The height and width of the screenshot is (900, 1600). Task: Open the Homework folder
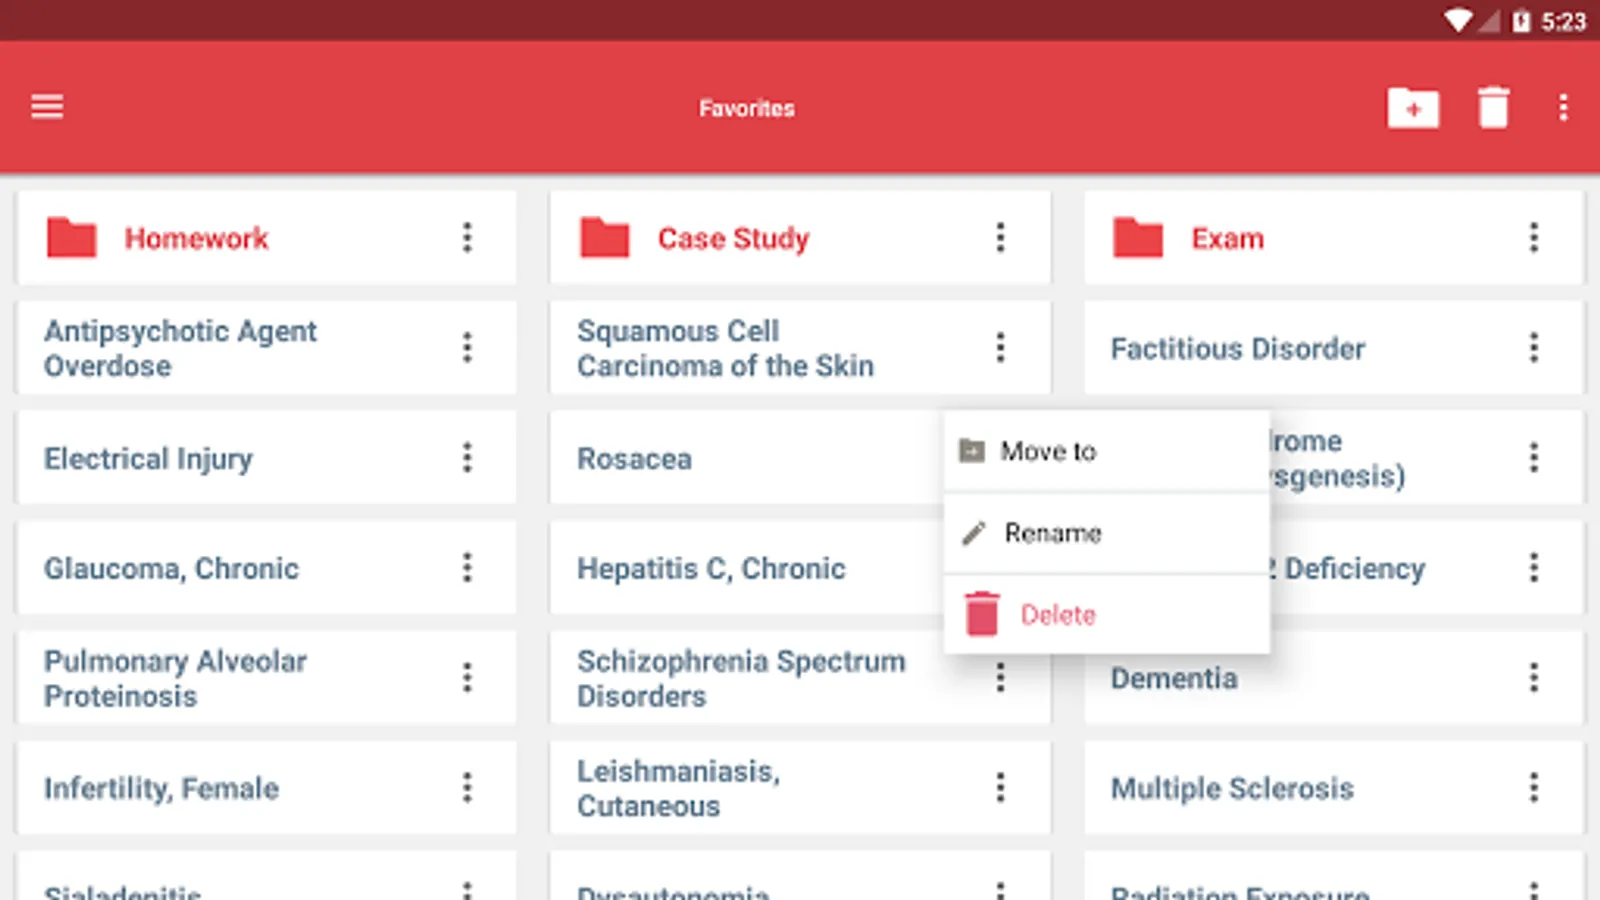[196, 238]
